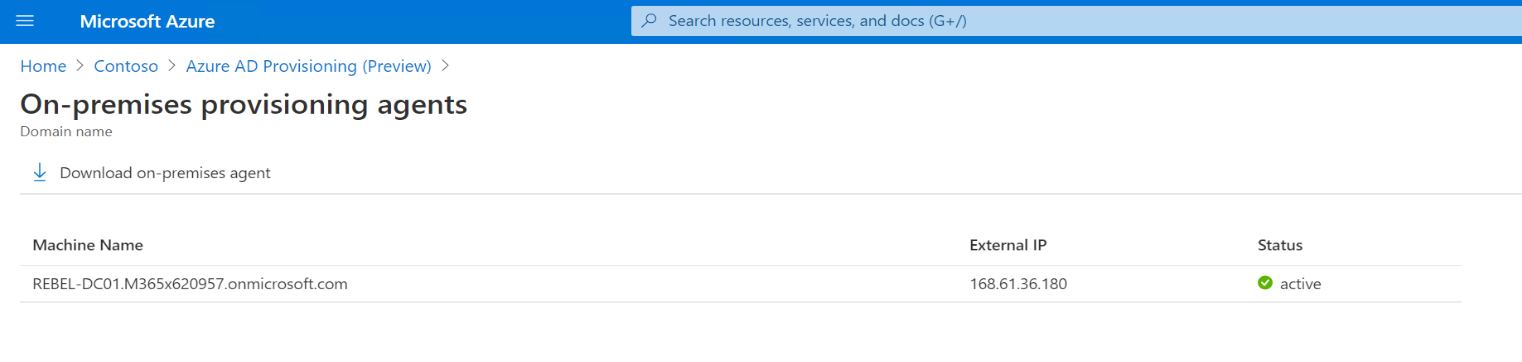Image resolution: width=1522 pixels, height=362 pixels.
Task: Sort by External IP column header
Action: (x=1008, y=245)
